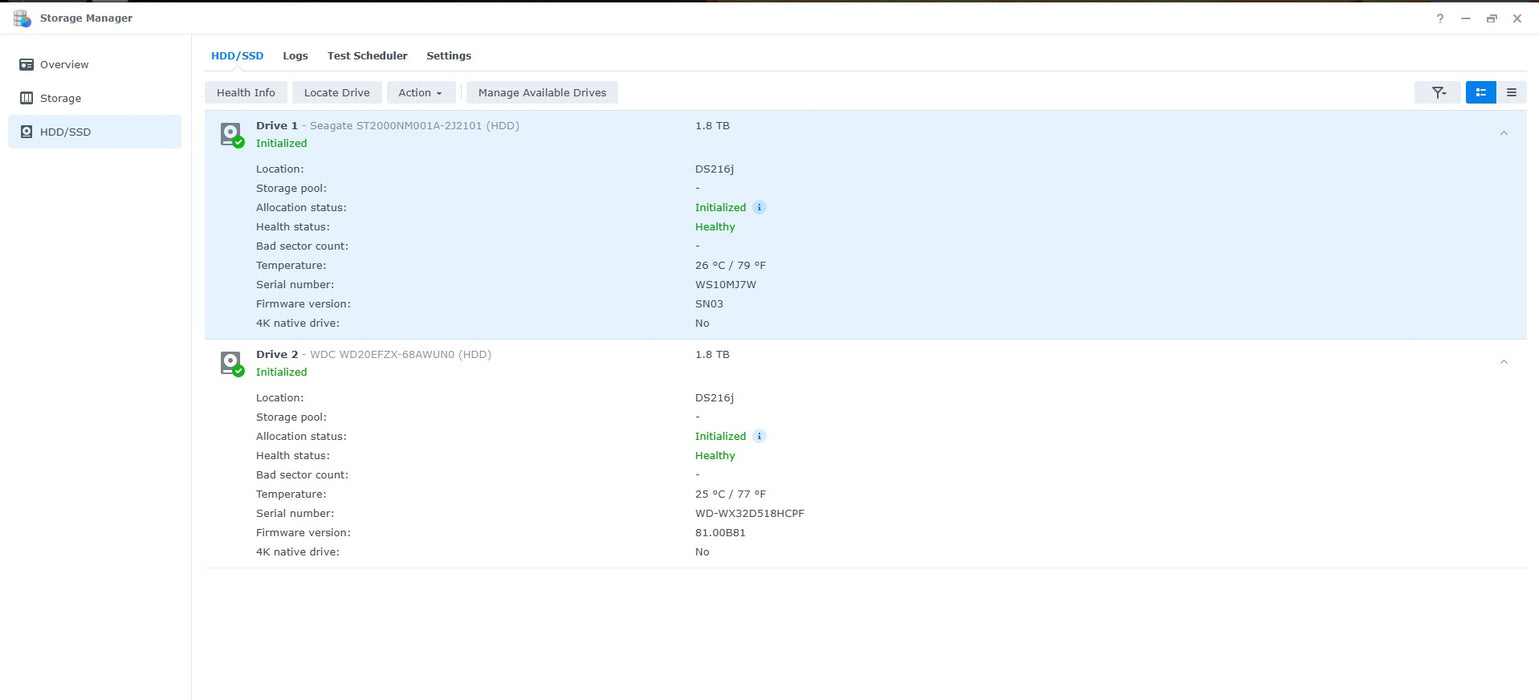The width and height of the screenshot is (1539, 700).
Task: Click the Storage Manager app icon
Action: (x=22, y=18)
